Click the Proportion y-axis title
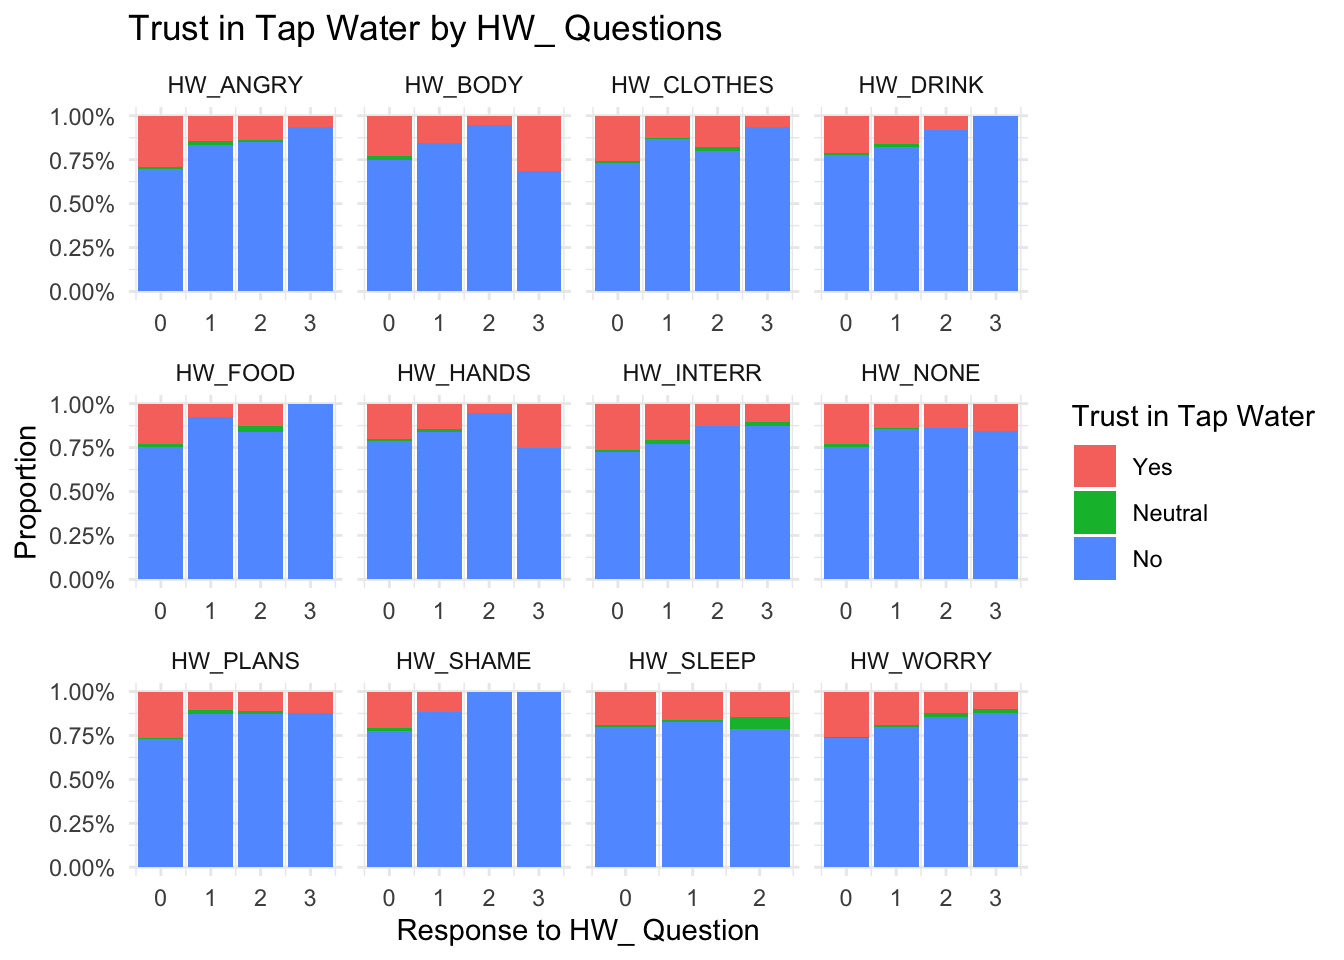The width and height of the screenshot is (1344, 960). [x=27, y=492]
